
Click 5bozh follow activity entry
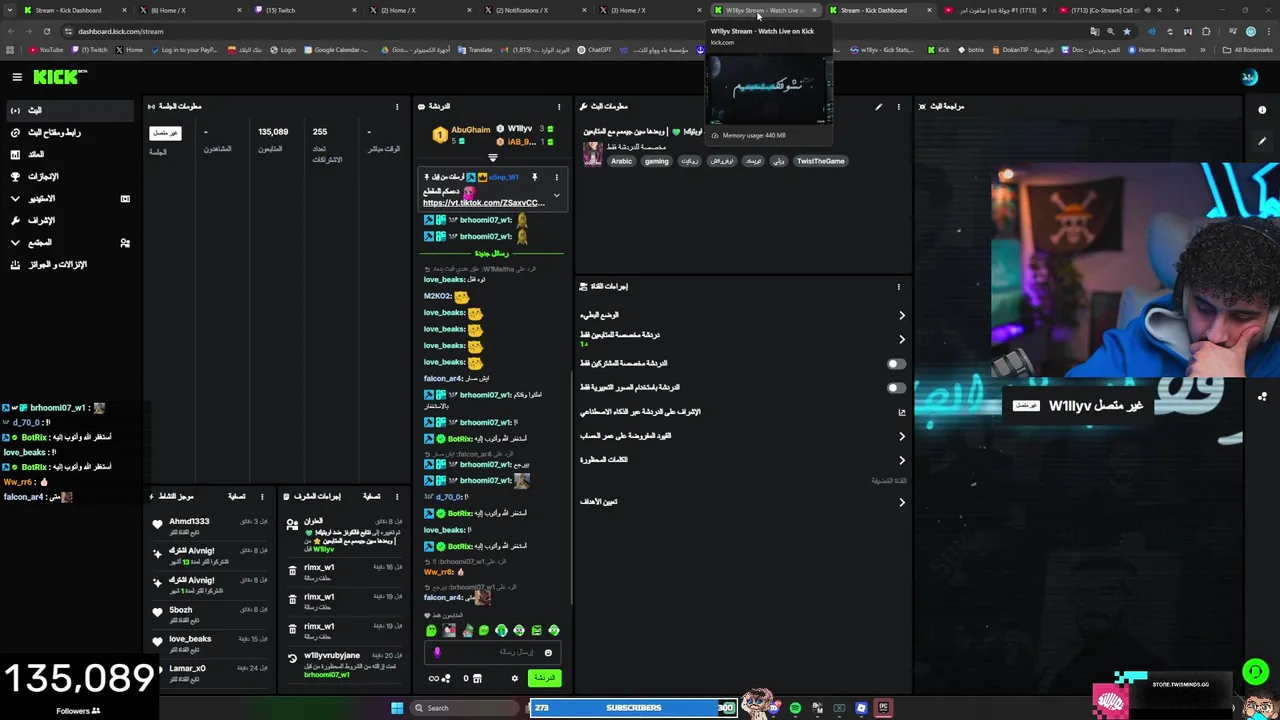tap(211, 613)
